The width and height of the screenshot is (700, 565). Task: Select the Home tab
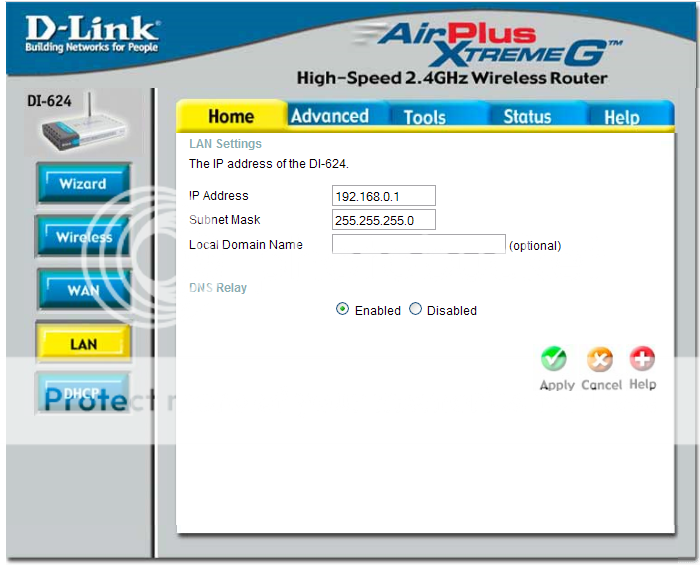[x=231, y=116]
